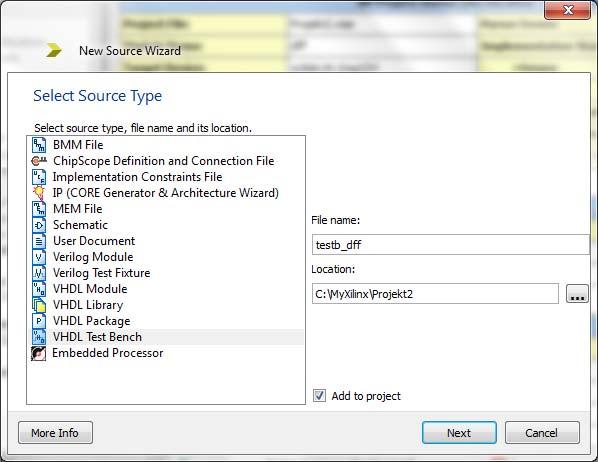The width and height of the screenshot is (598, 462).
Task: Select IP (CORE Generator & Architecture Wizard)
Action: click(166, 193)
